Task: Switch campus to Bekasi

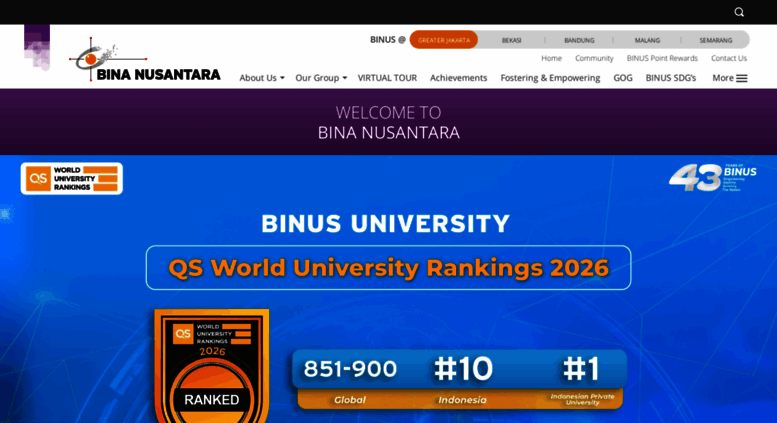Action: 511,40
